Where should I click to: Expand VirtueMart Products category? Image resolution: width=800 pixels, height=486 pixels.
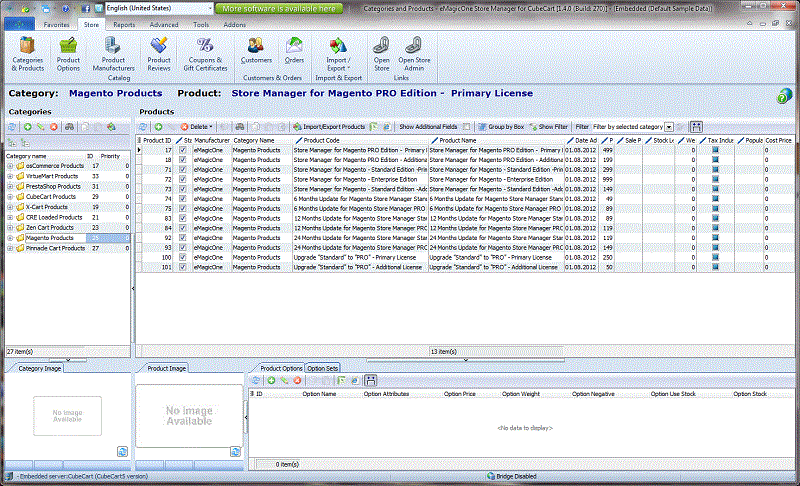[x=10, y=176]
